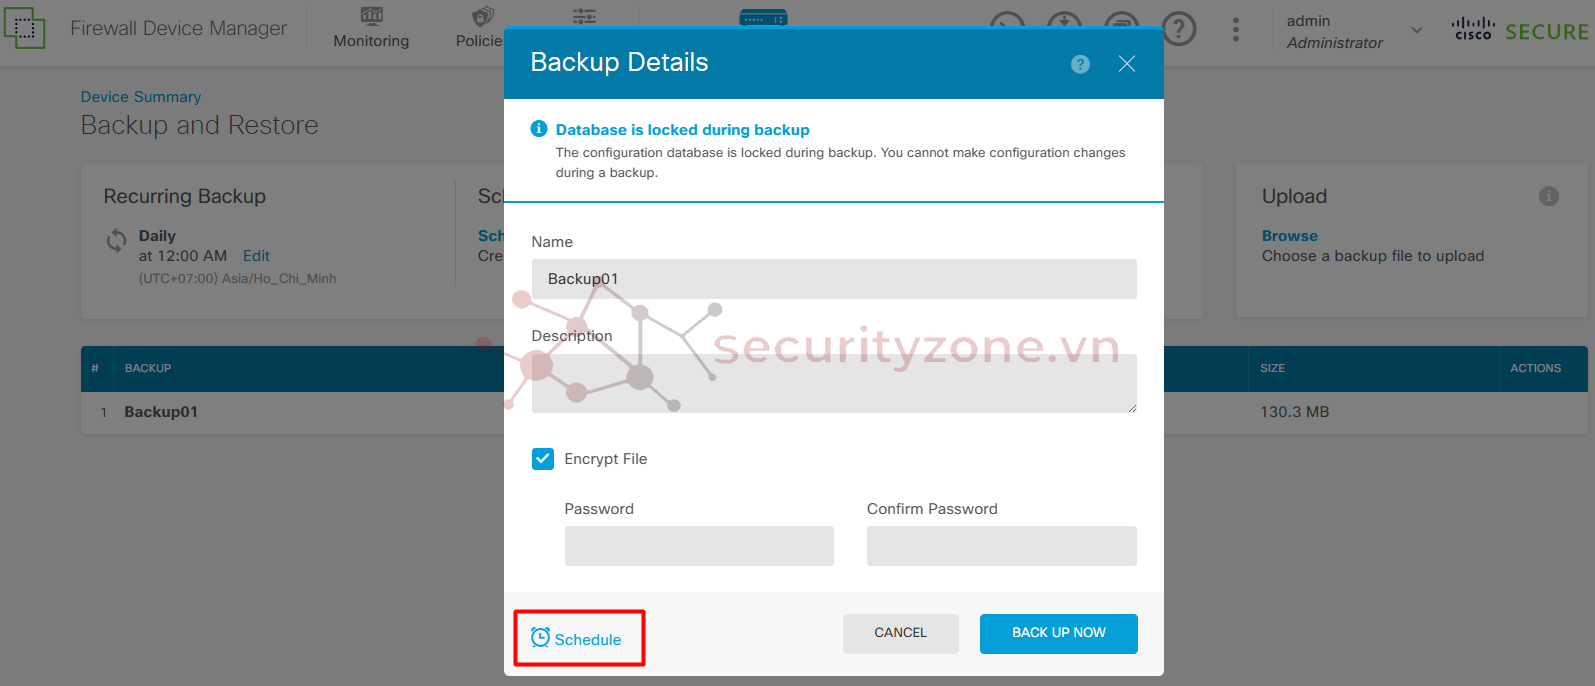This screenshot has height=686, width=1595.
Task: Uncheck the Encrypt File checkbox
Action: (543, 459)
